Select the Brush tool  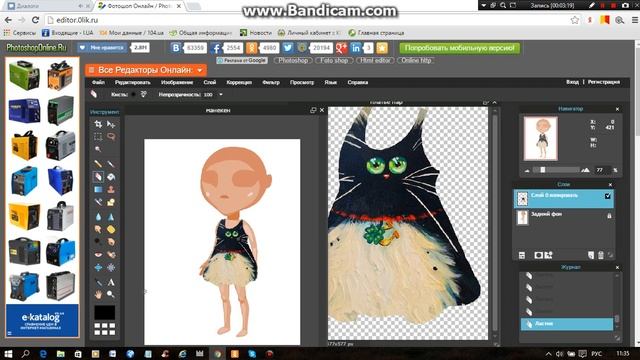point(111,164)
